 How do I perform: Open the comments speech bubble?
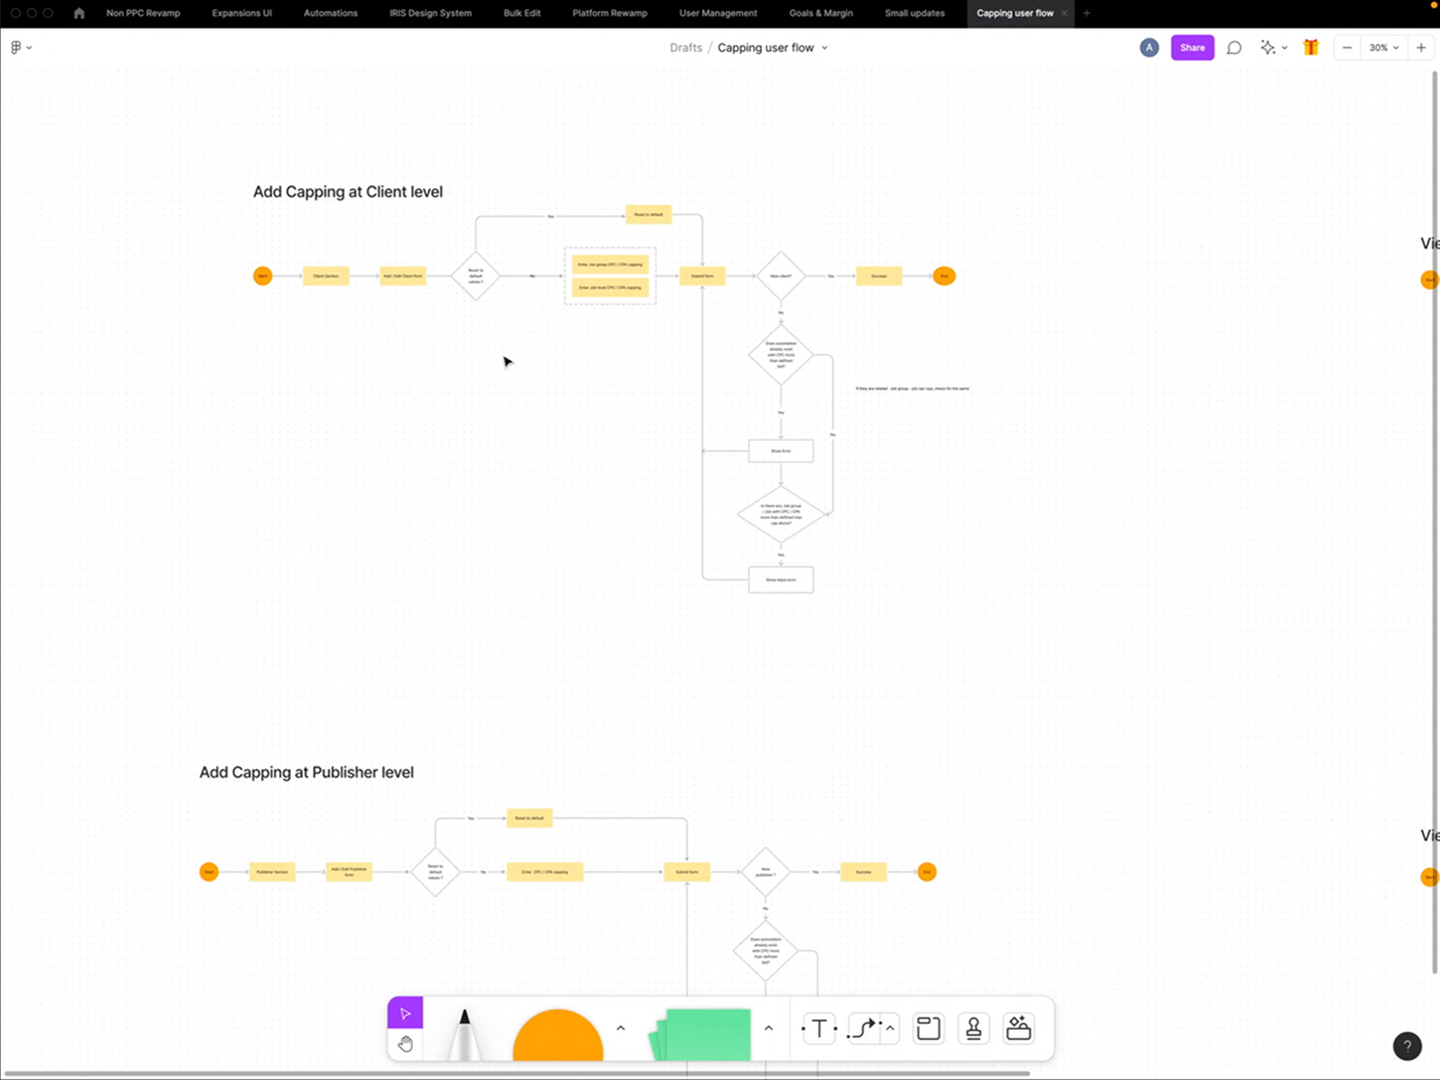(x=1234, y=48)
